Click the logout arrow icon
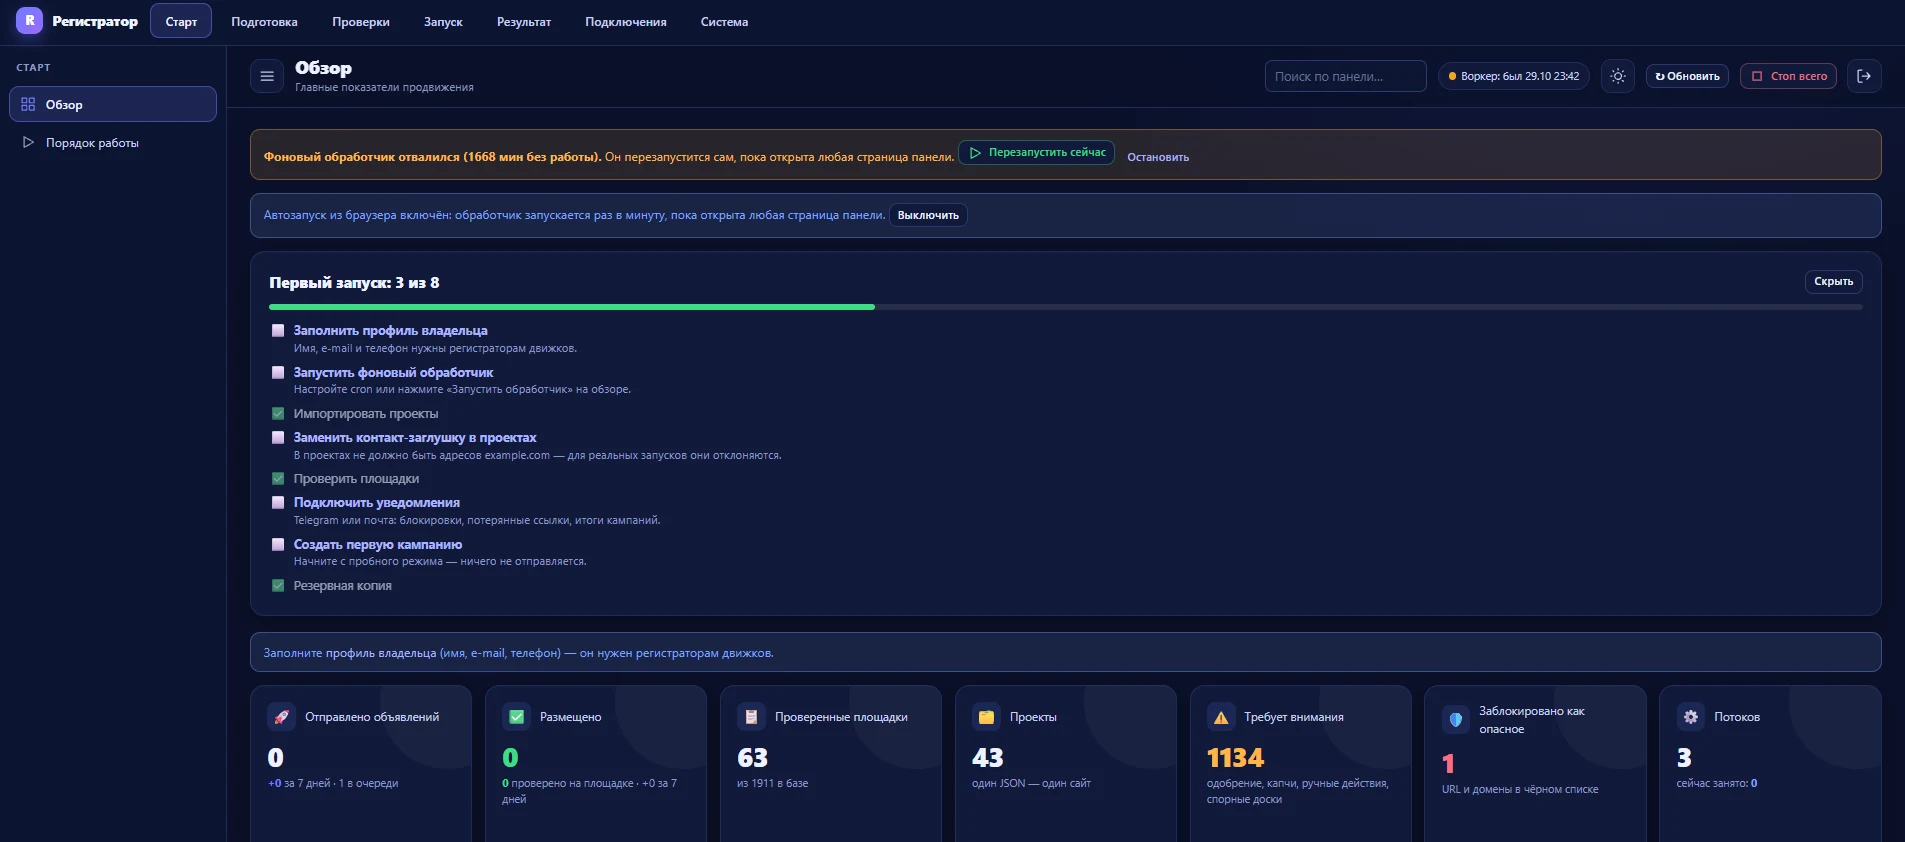The height and width of the screenshot is (842, 1905). 1864,76
